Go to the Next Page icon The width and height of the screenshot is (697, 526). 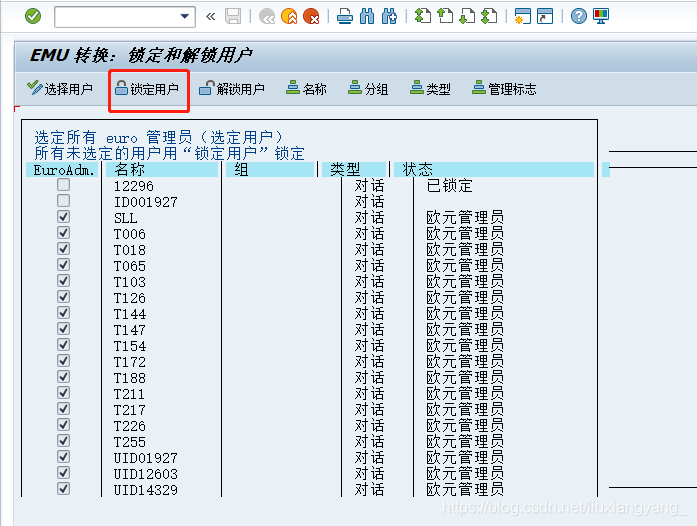click(x=467, y=16)
